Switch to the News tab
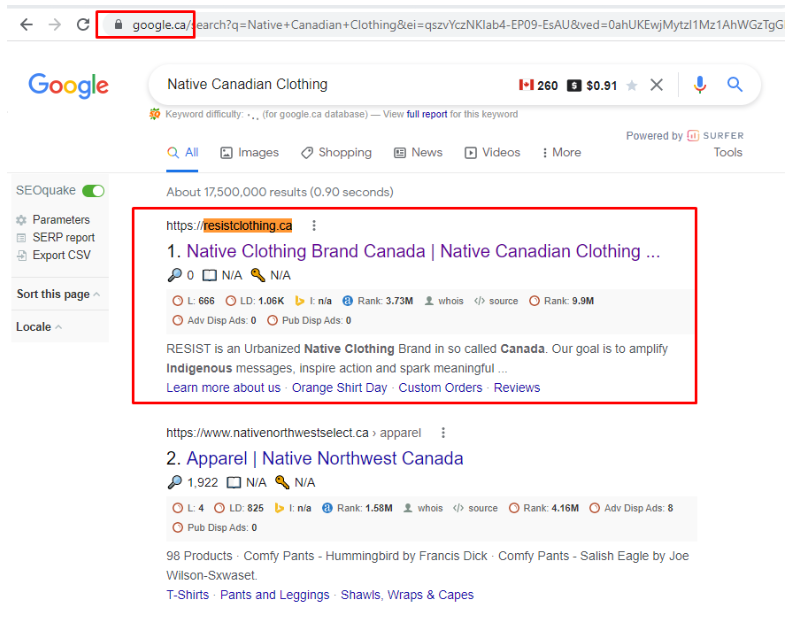 (x=418, y=152)
